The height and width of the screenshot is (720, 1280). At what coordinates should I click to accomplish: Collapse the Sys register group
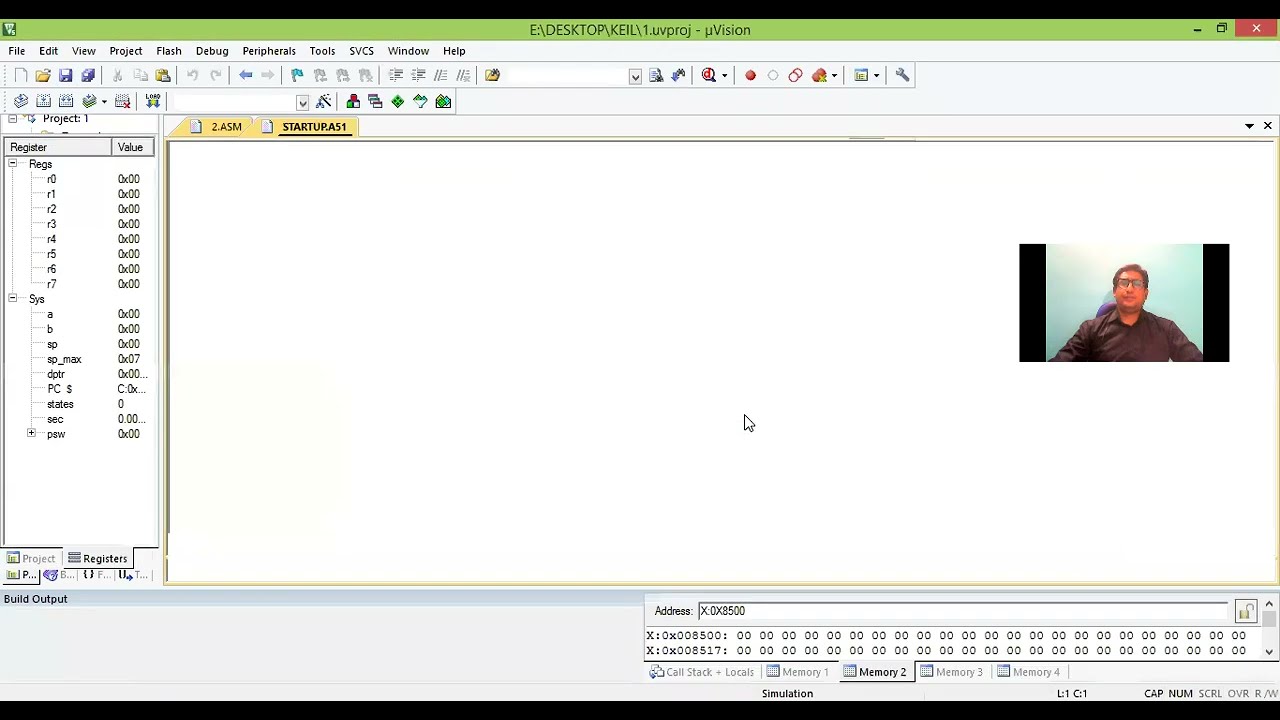pyautogui.click(x=12, y=298)
